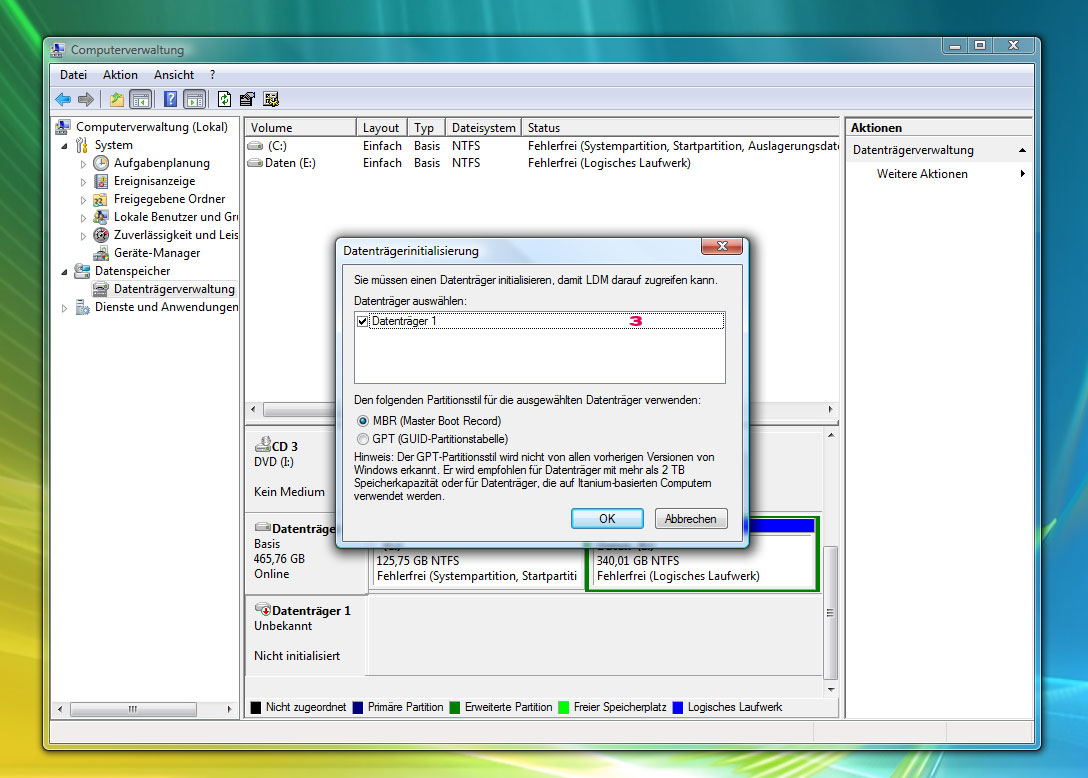Click the Datenträger 1 red-arrow disk icon
Screen dimensions: 1088x778
coord(263,609)
